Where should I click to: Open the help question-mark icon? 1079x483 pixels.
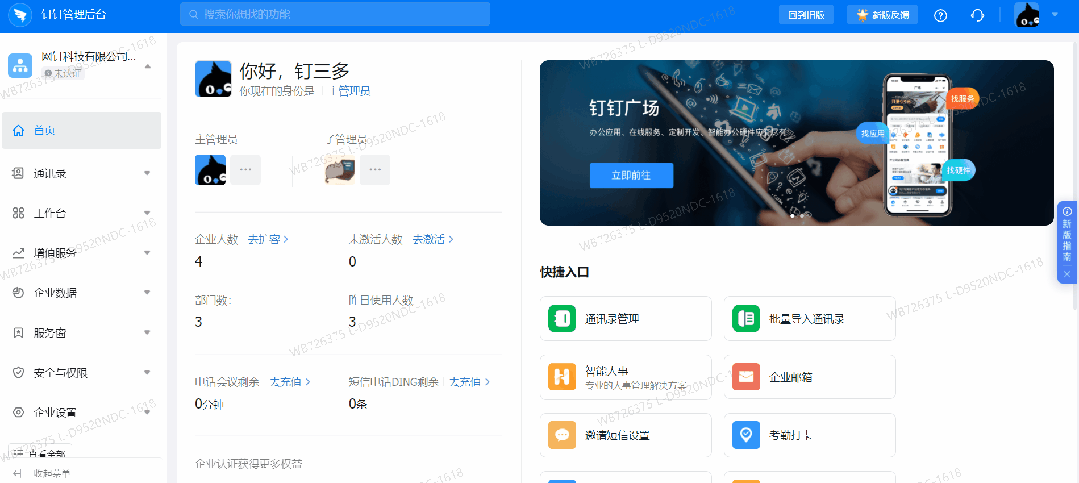941,15
